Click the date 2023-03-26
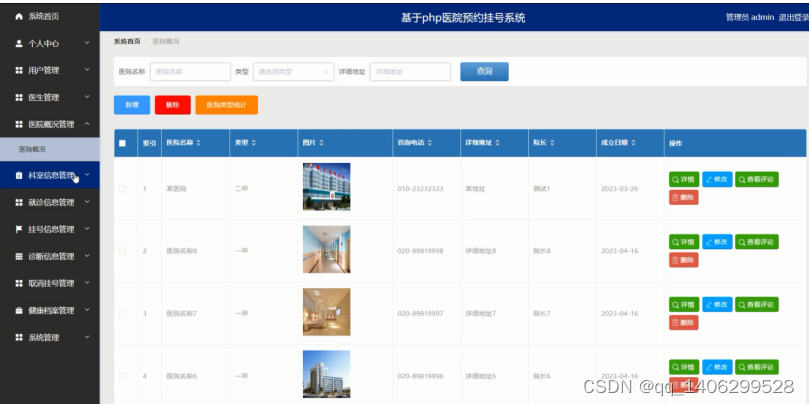The image size is (809, 406). 620,189
